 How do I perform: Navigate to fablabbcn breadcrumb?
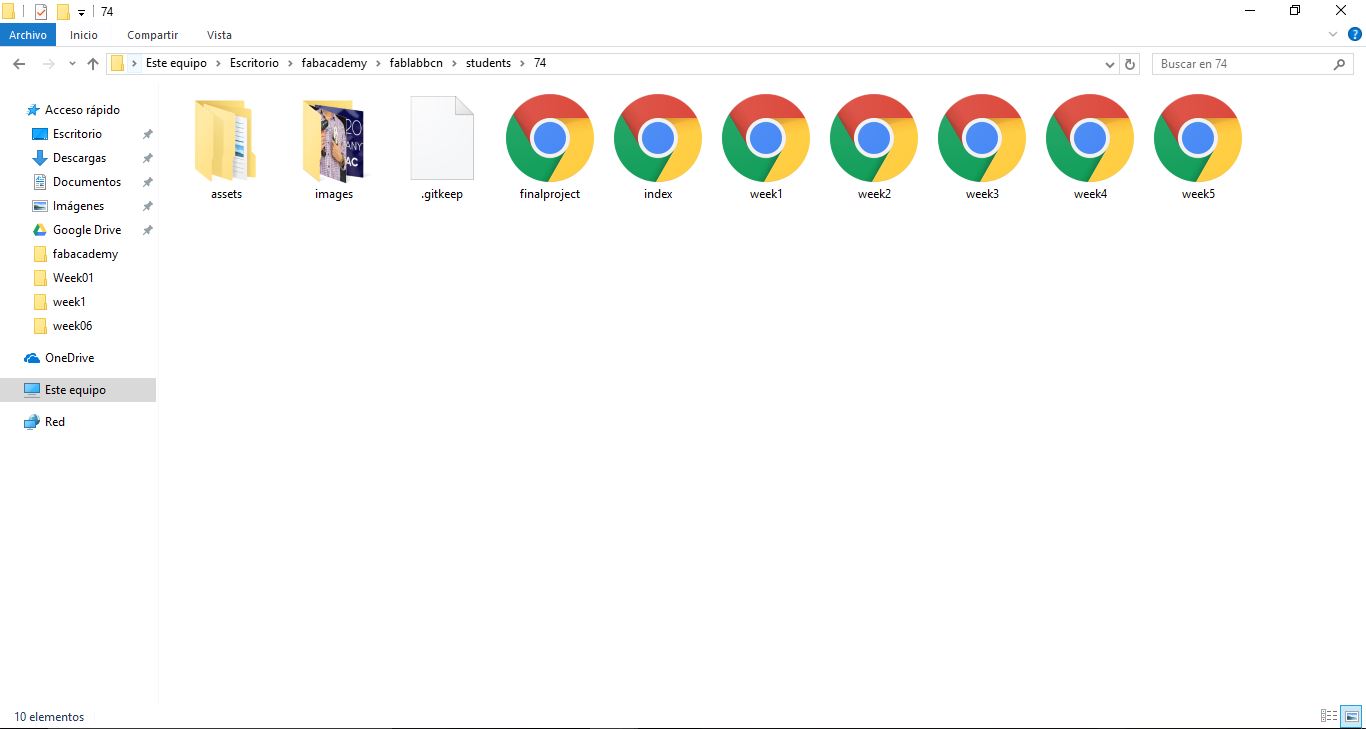coord(416,63)
